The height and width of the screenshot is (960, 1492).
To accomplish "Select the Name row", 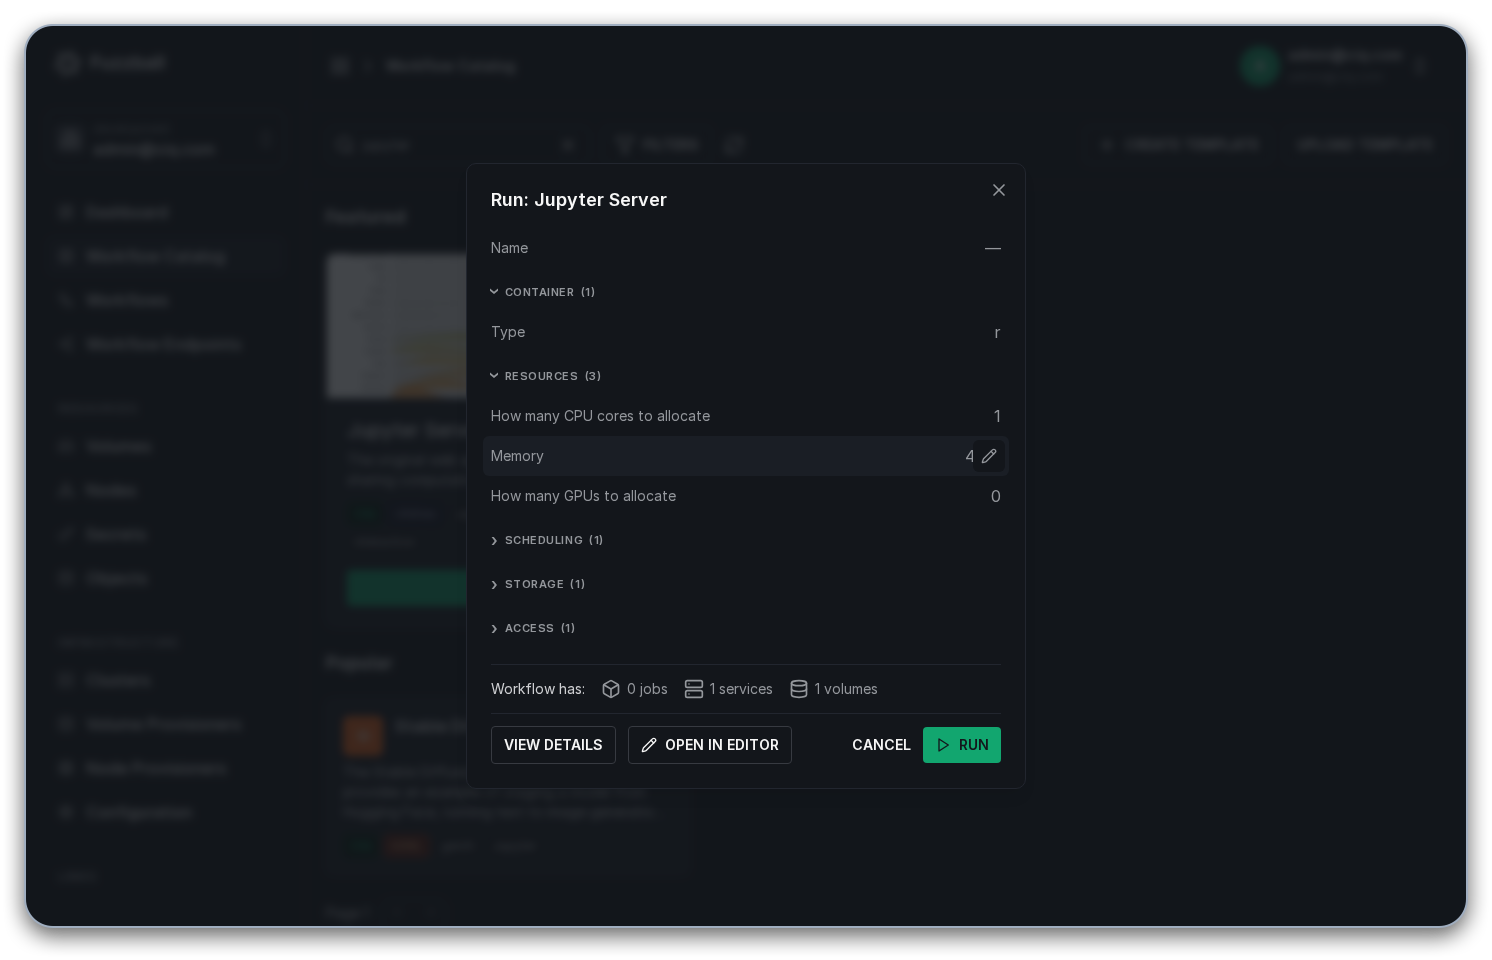I will pos(746,248).
